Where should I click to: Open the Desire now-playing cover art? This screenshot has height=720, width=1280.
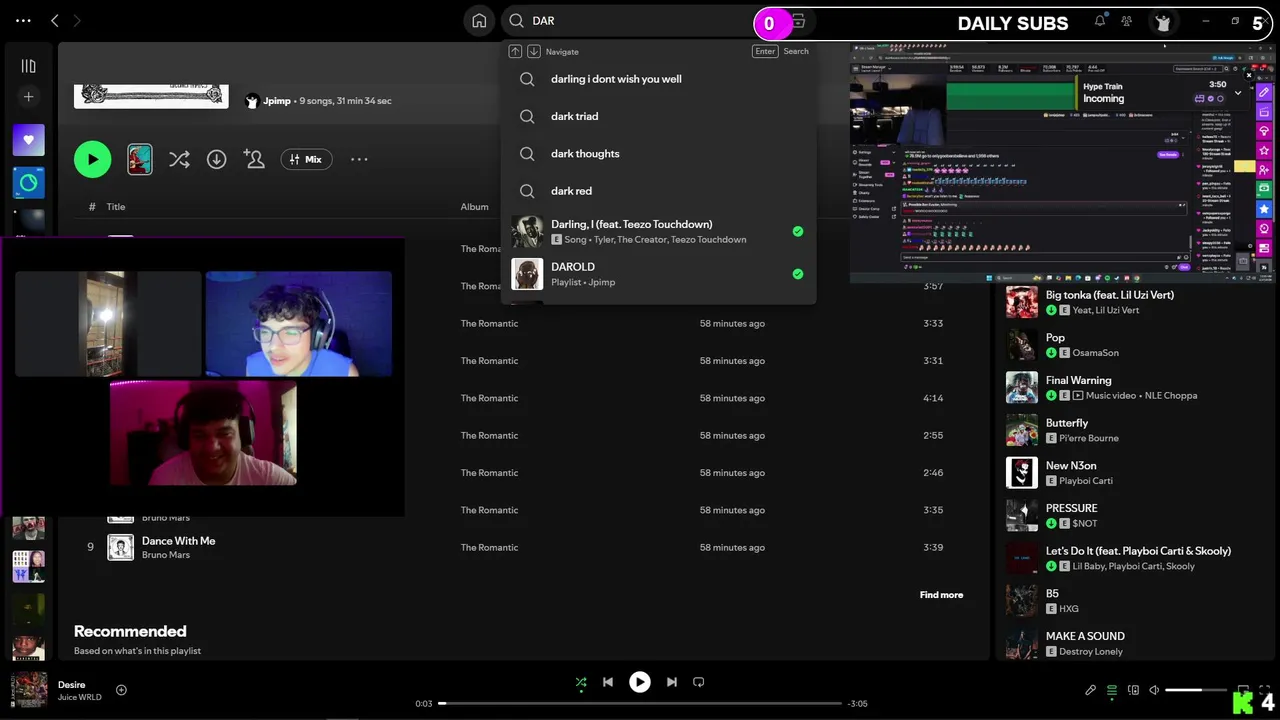click(29, 690)
